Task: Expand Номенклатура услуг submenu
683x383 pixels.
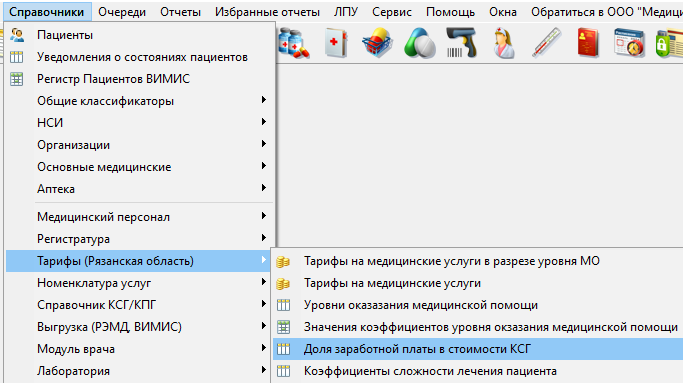Action: pos(139,283)
